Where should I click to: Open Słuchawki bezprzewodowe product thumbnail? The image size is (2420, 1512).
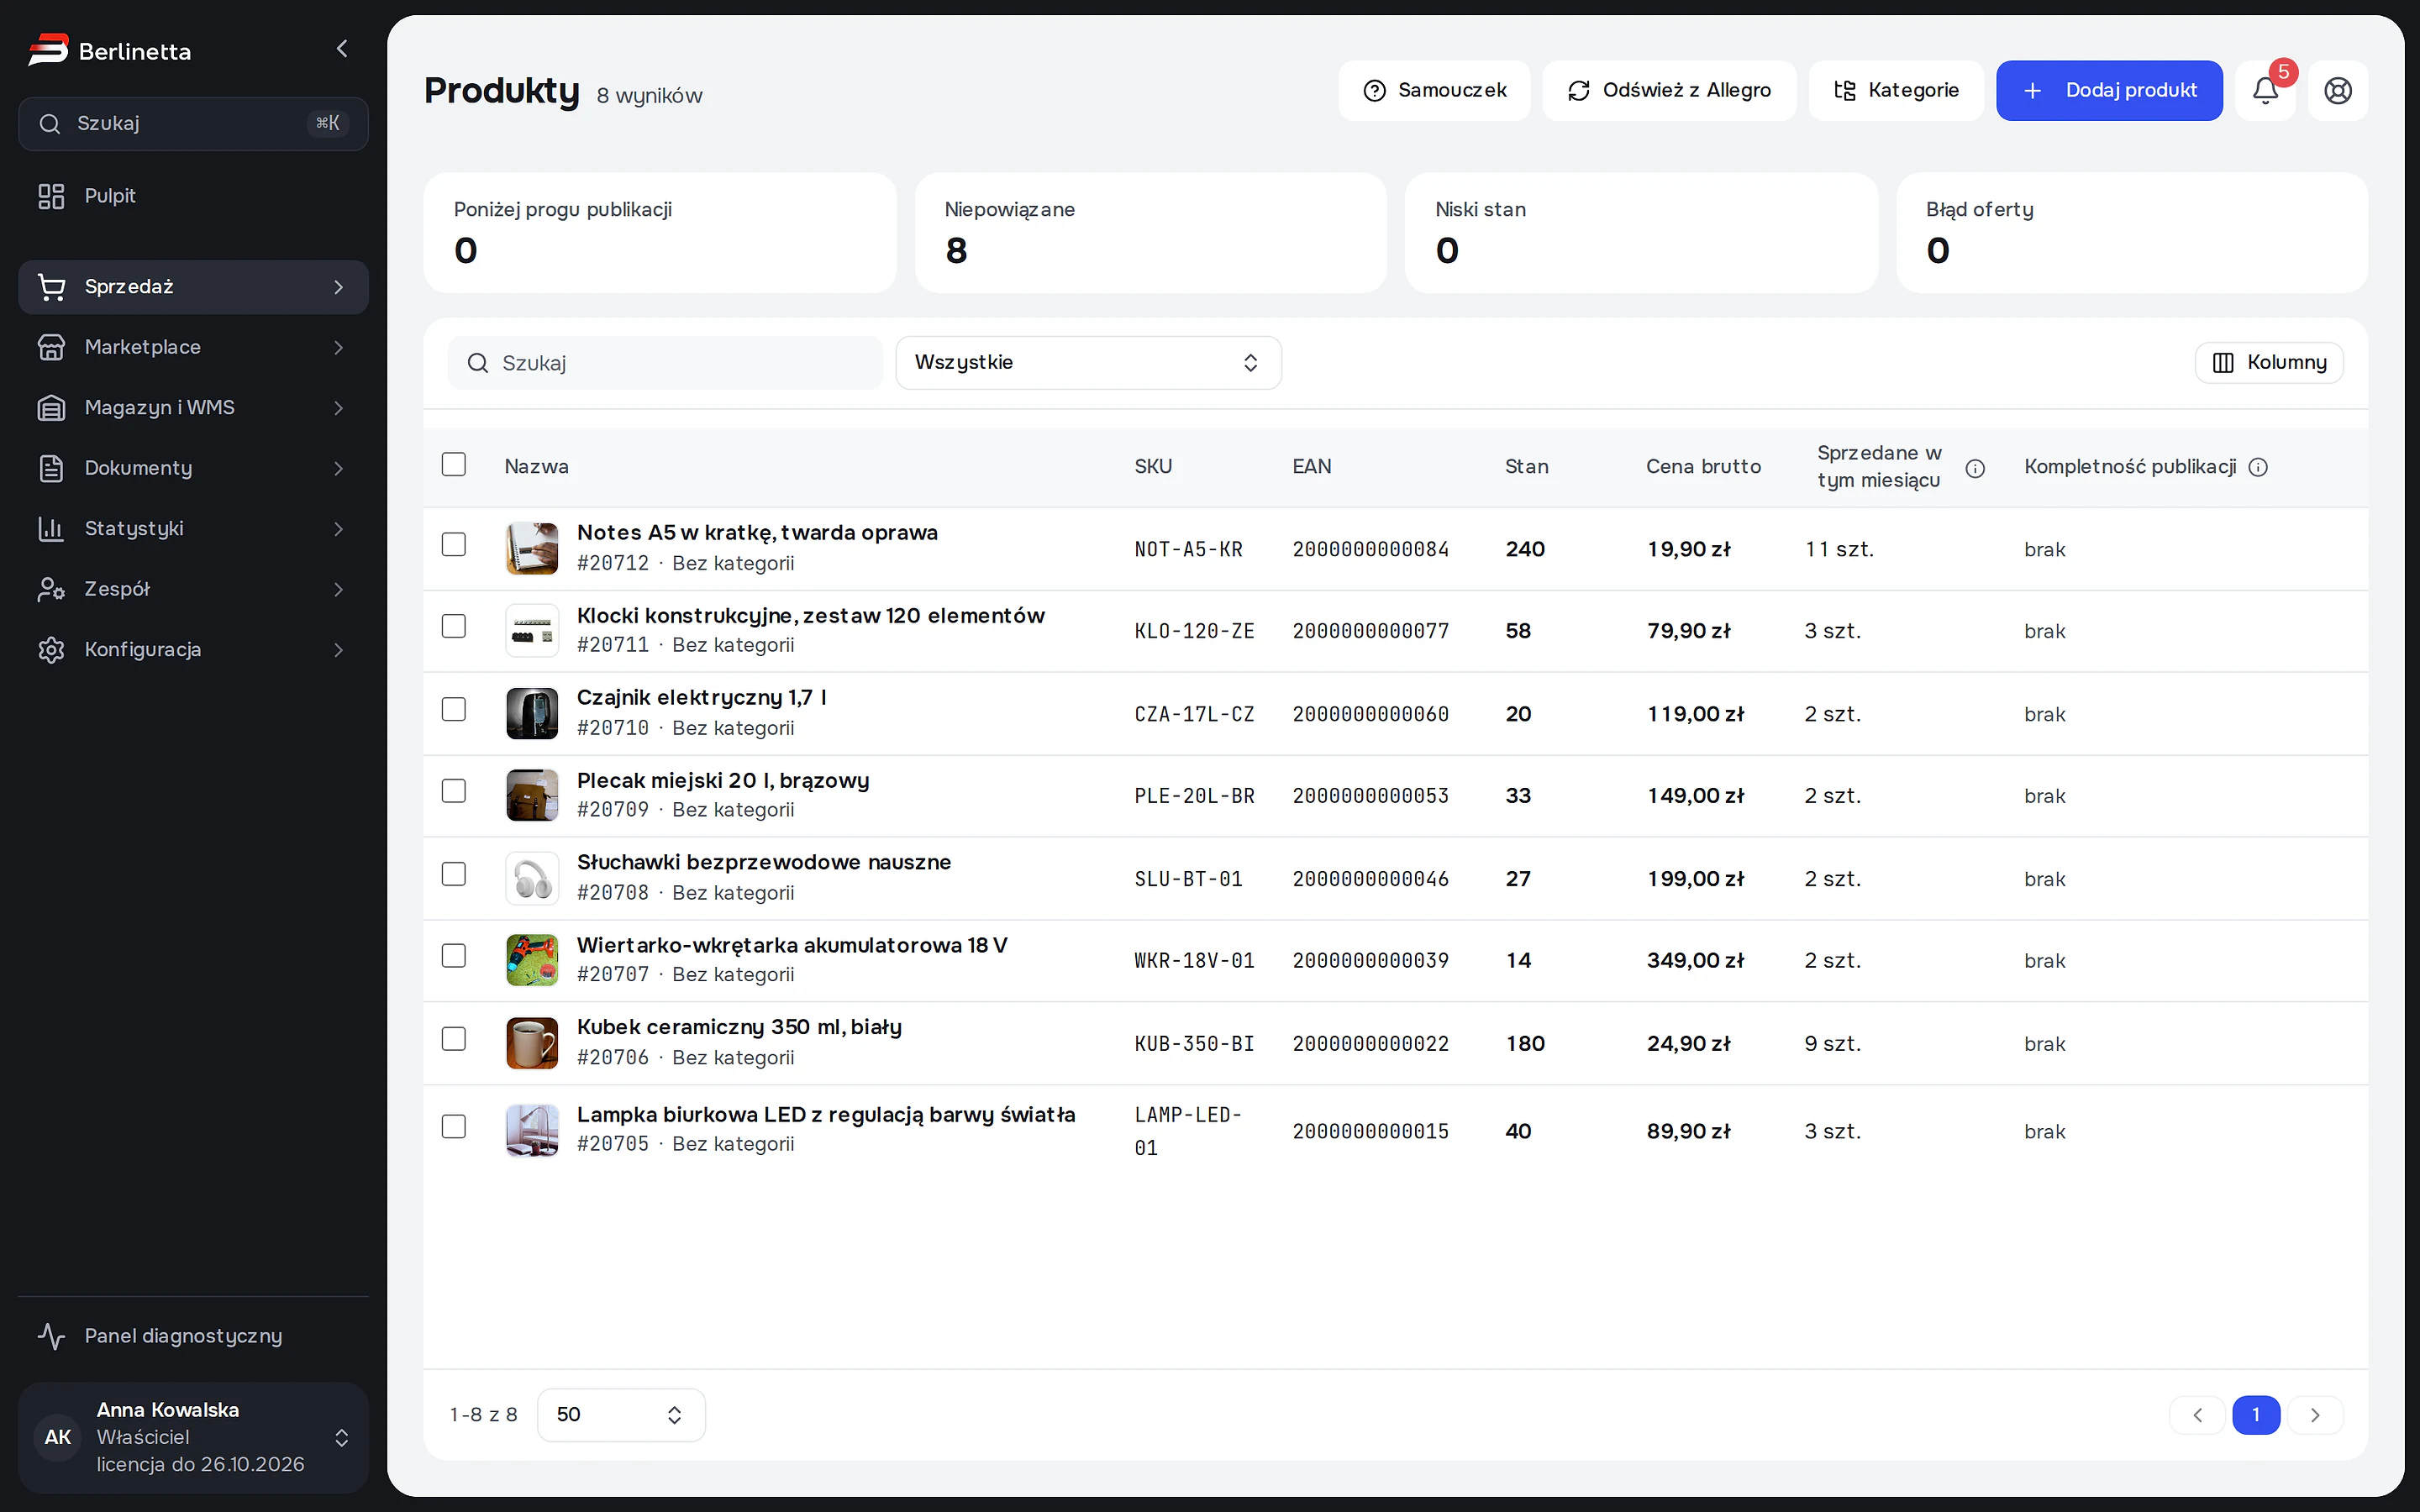click(x=532, y=878)
